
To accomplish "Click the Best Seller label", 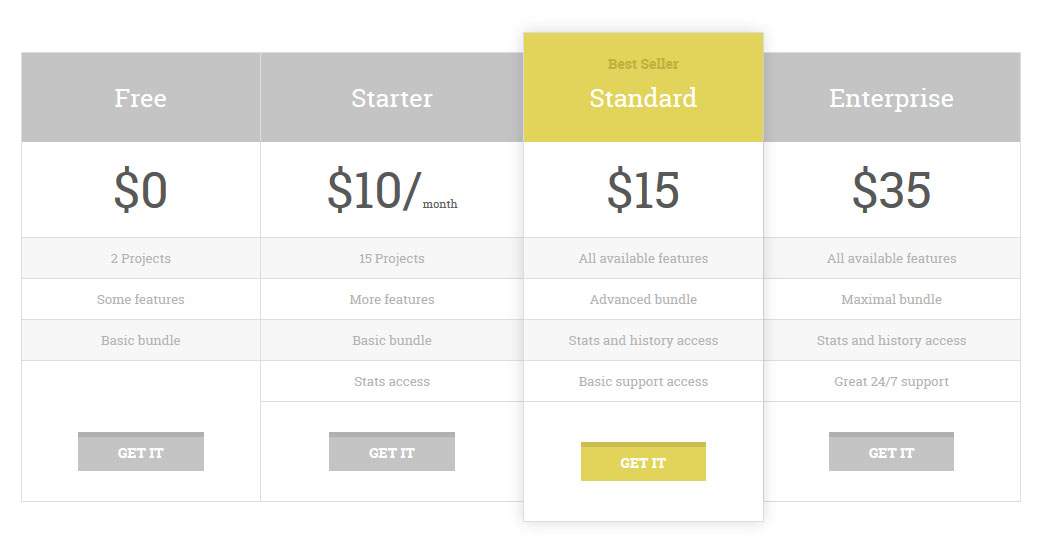I will click(x=643, y=64).
